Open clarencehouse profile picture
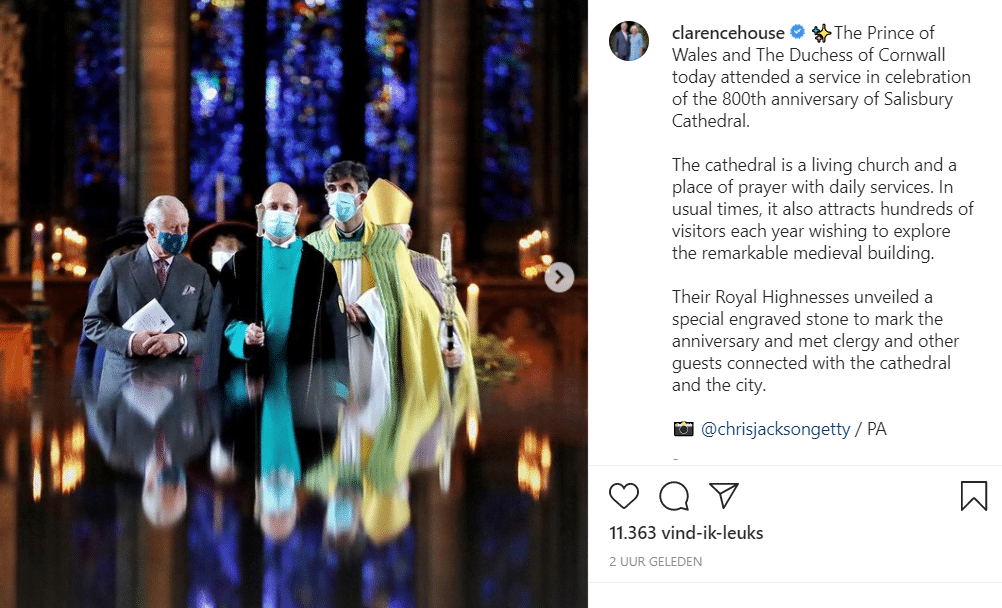This screenshot has width=1002, height=608. point(629,41)
